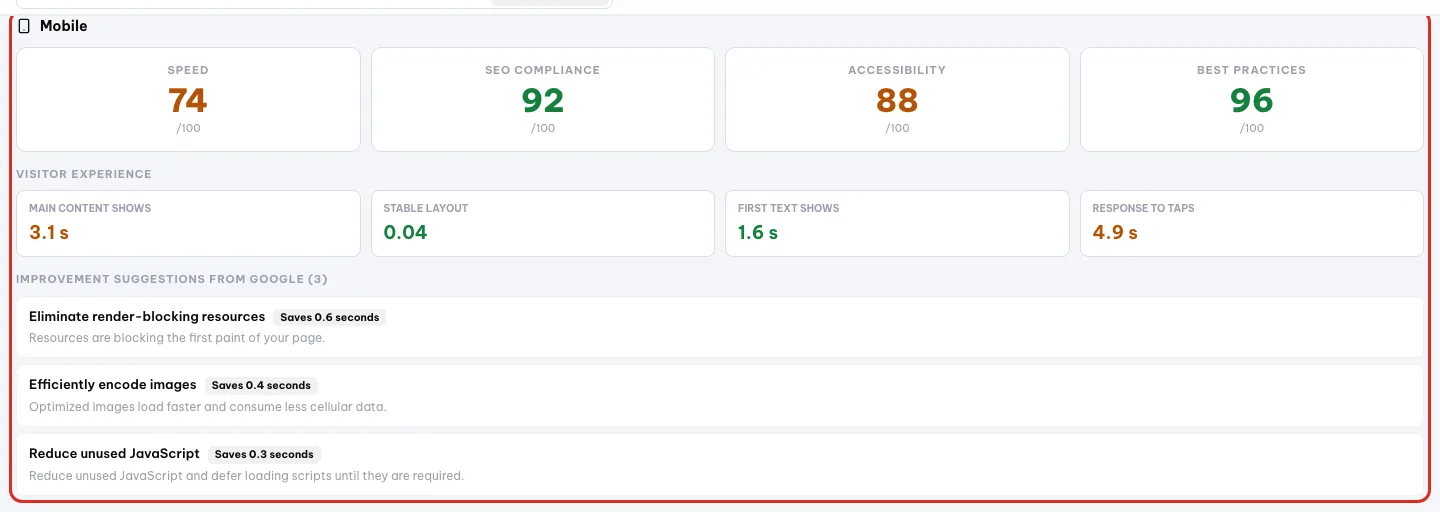
Task: Click the 'Resources are blocking the first paint' description
Action: tap(177, 338)
